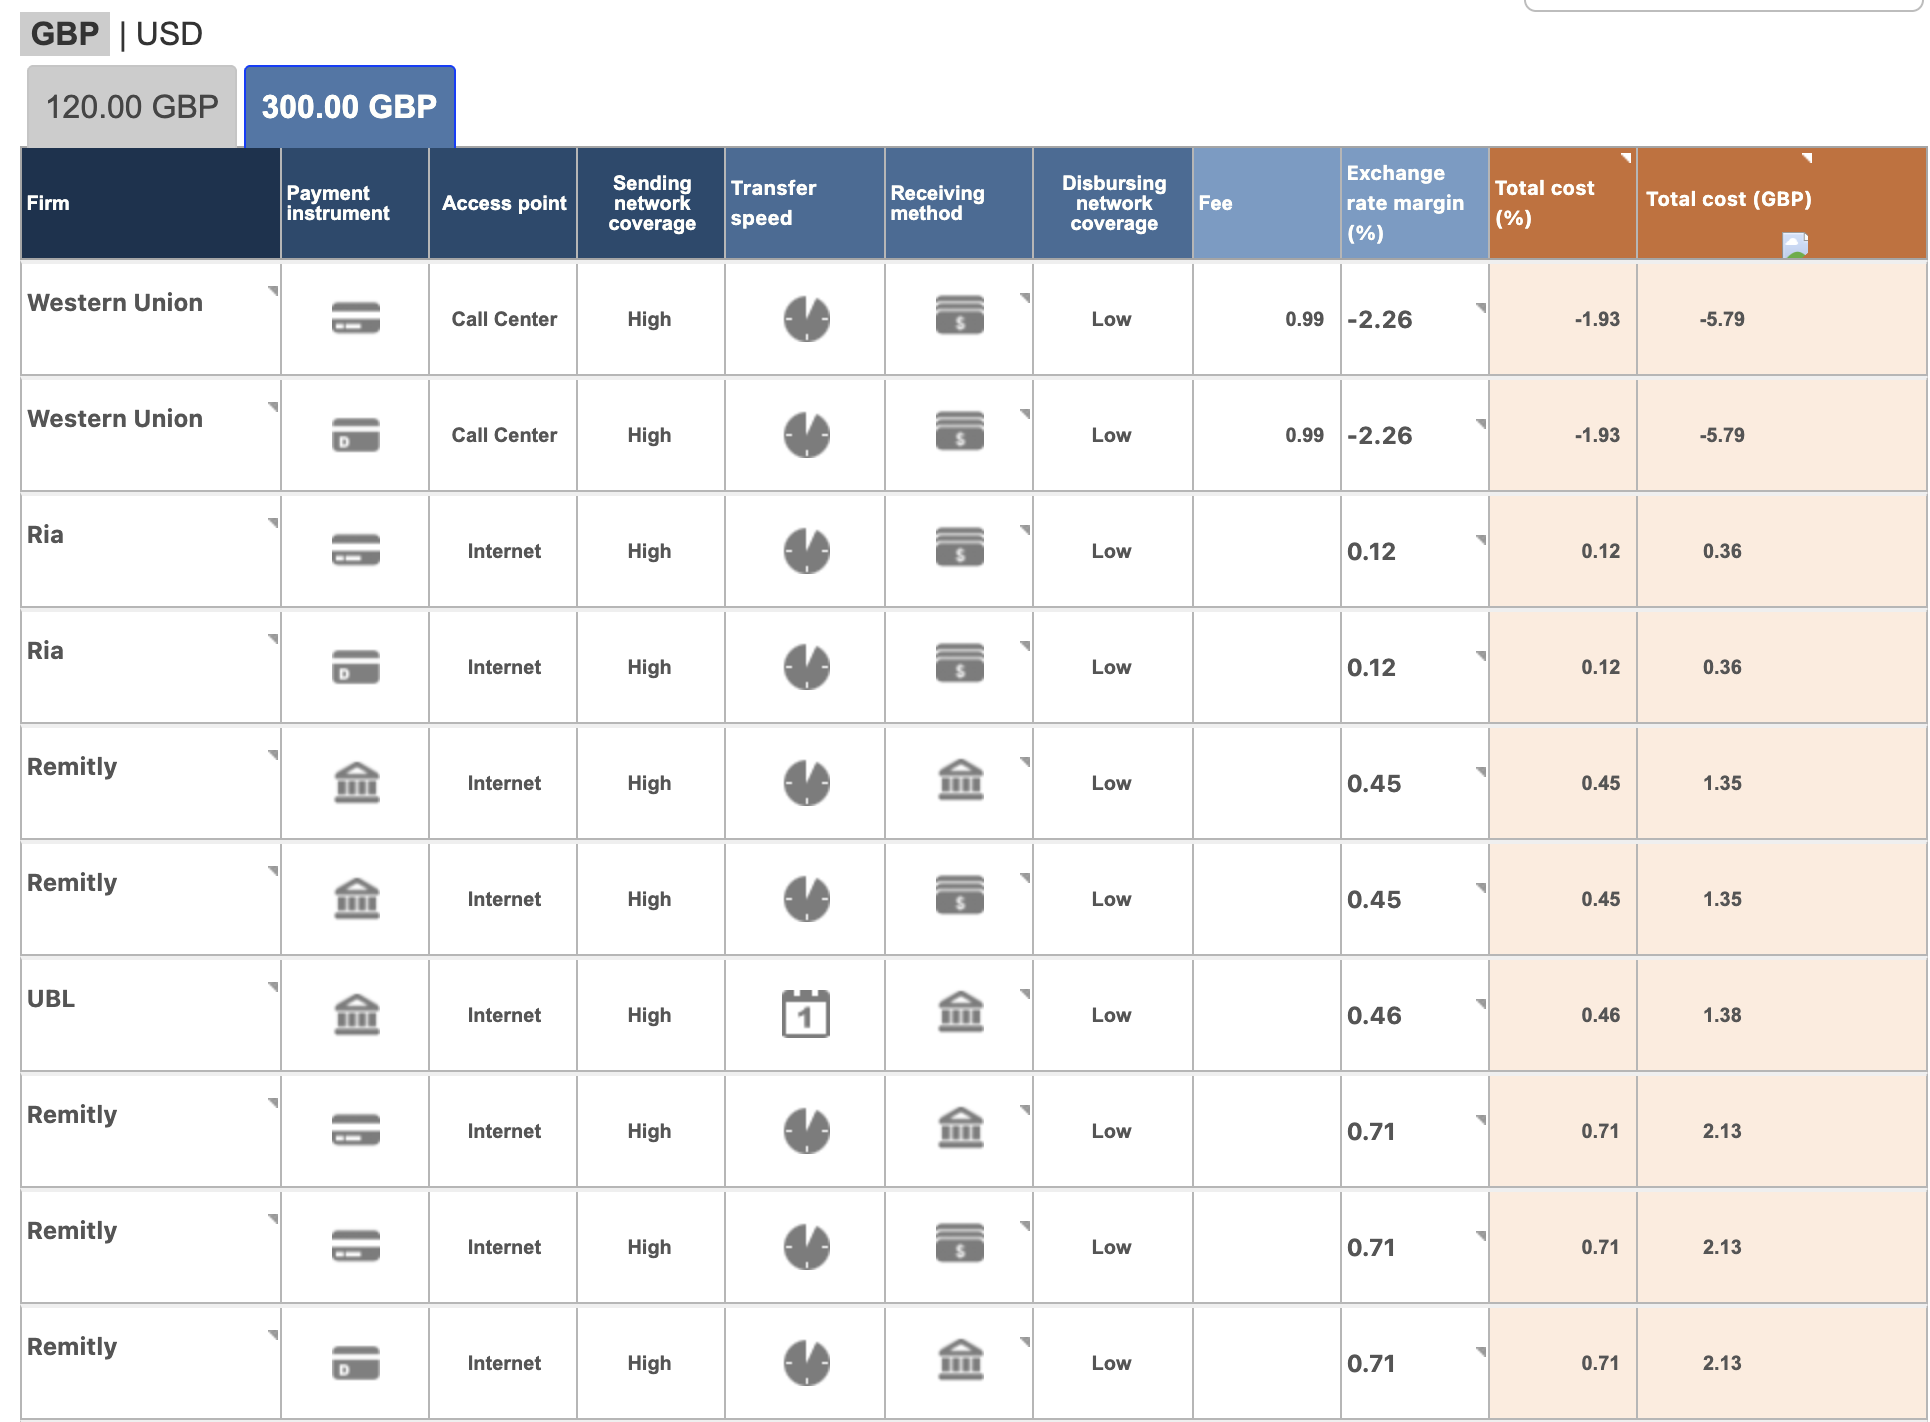Expand exchange rate margin note for 0.46
The height and width of the screenshot is (1422, 1930).
click(1480, 1004)
